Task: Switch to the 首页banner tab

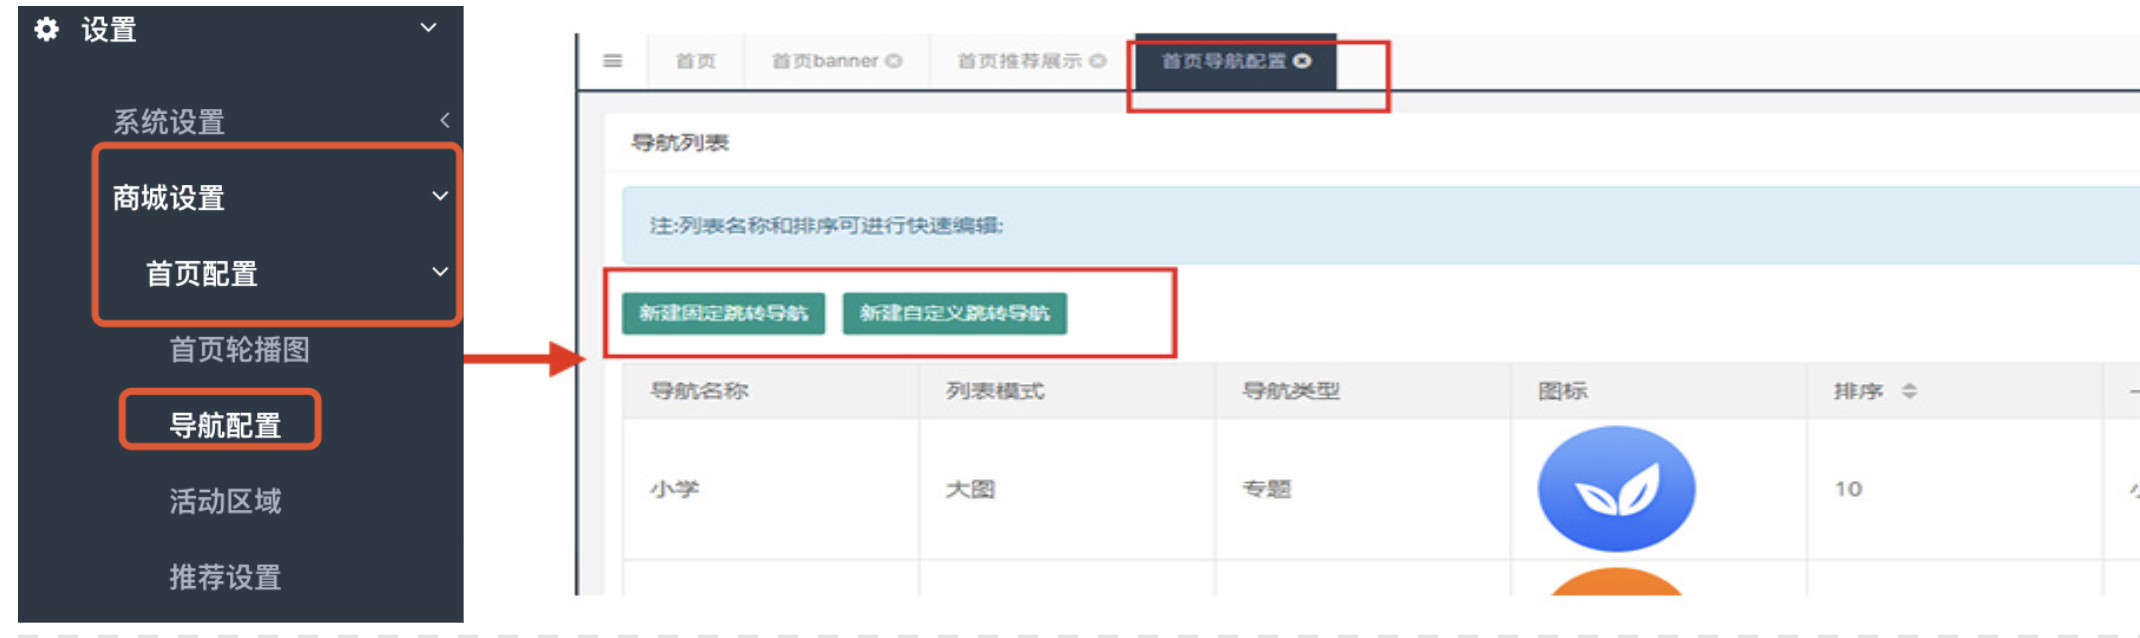Action: point(825,61)
